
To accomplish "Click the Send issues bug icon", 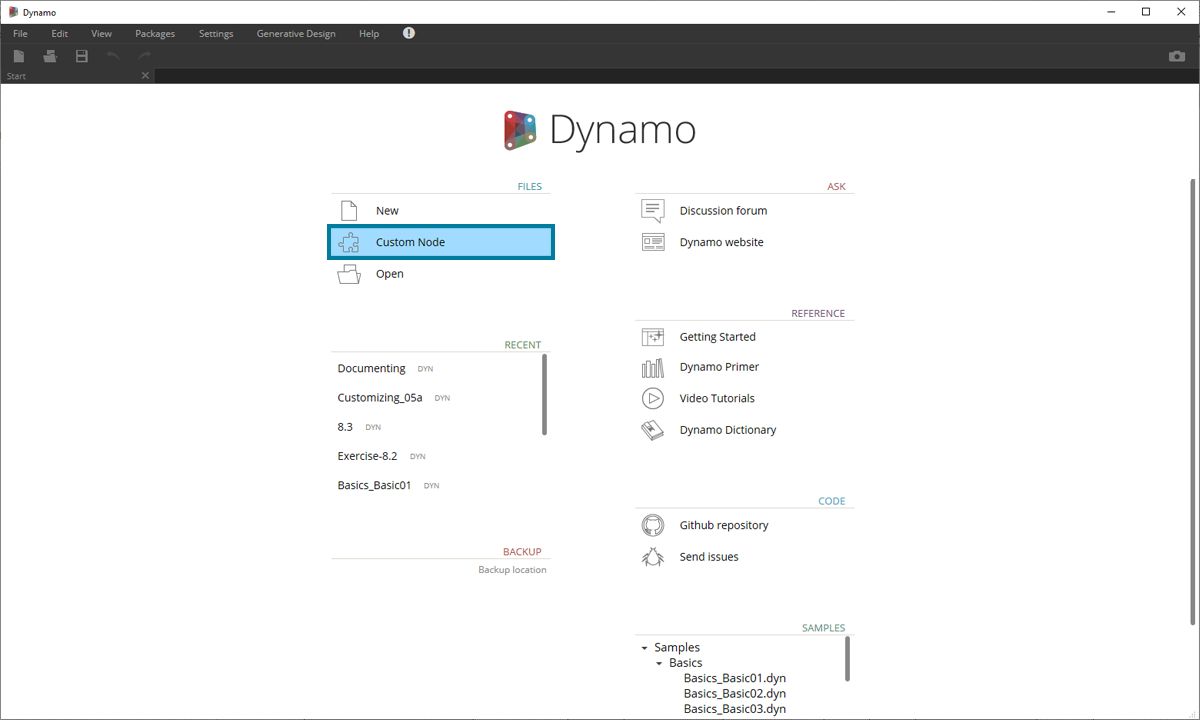I will pyautogui.click(x=652, y=557).
